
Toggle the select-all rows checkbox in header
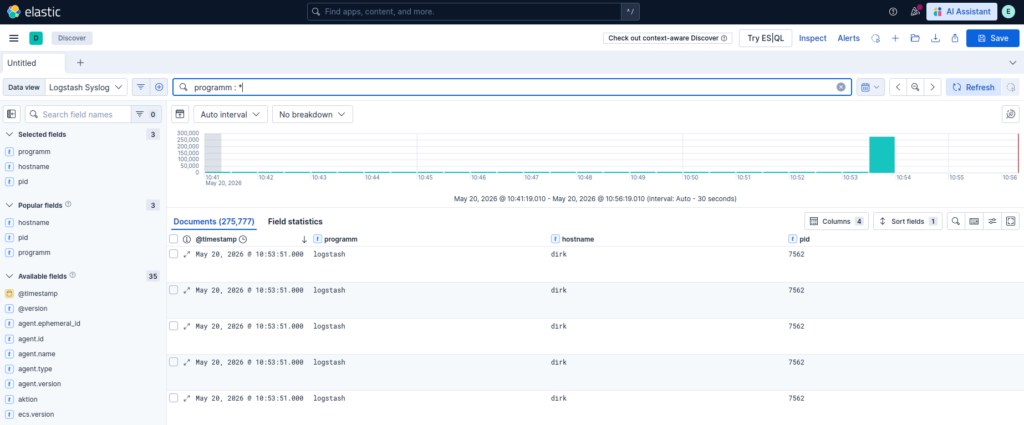[173, 240]
